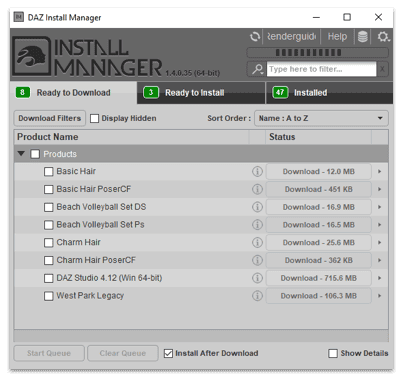The height and width of the screenshot is (377, 402).
Task: Check the Charm Hair PoserCF checkbox
Action: (49, 260)
